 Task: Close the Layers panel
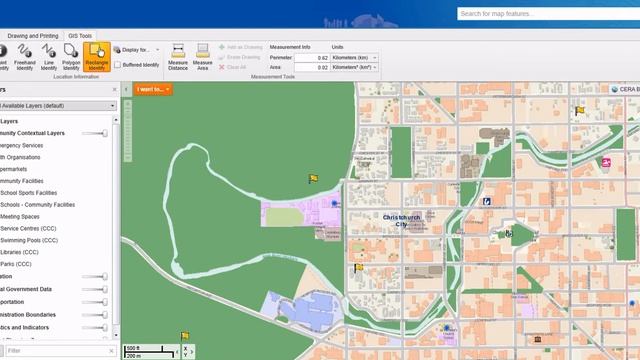pos(115,89)
